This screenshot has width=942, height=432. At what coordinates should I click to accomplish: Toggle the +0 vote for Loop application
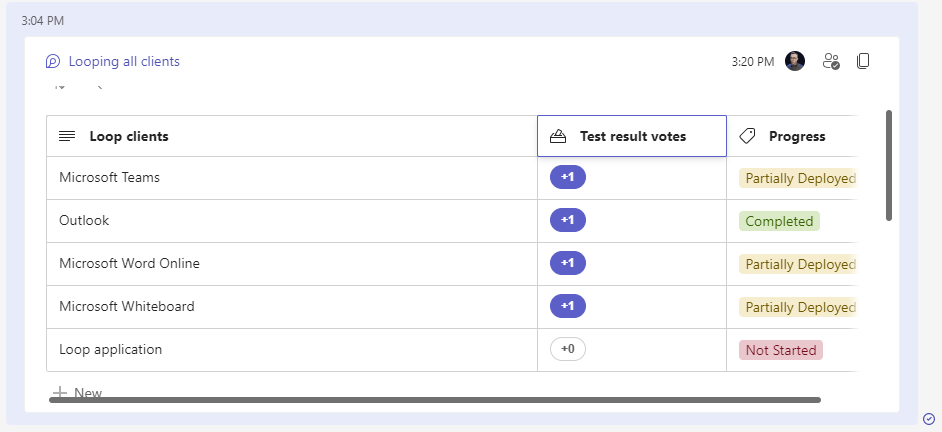click(567, 349)
